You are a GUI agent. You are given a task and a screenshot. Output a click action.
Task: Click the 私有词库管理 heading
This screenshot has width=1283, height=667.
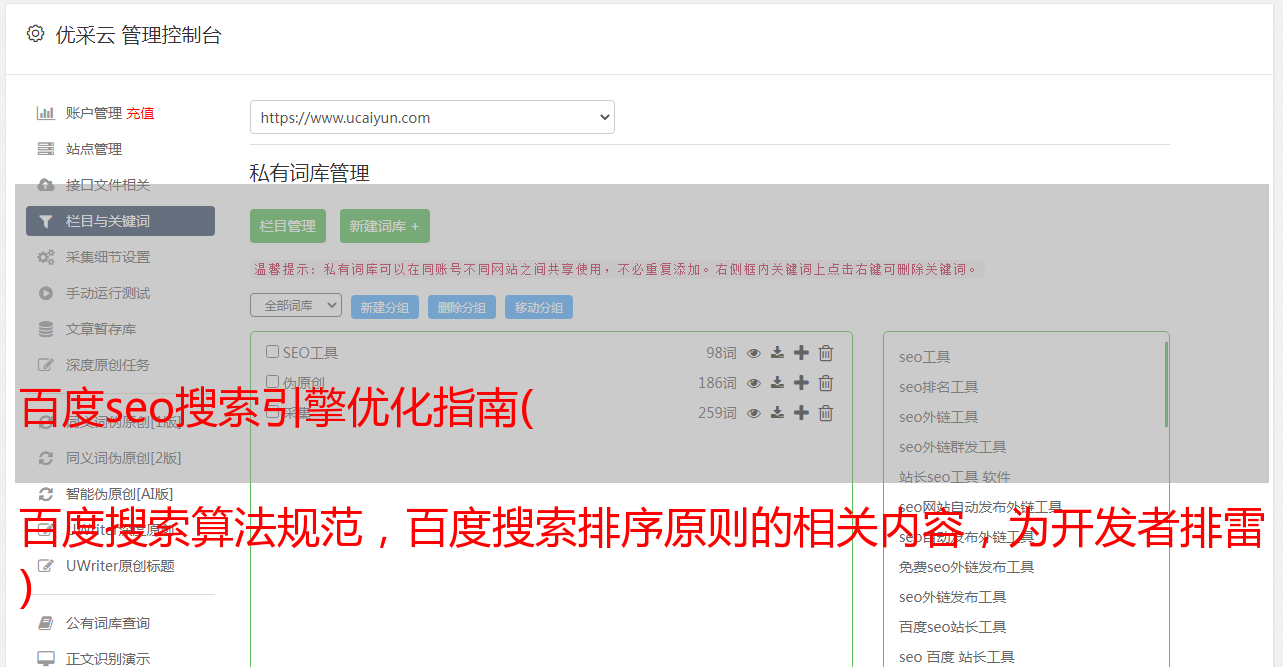point(310,173)
